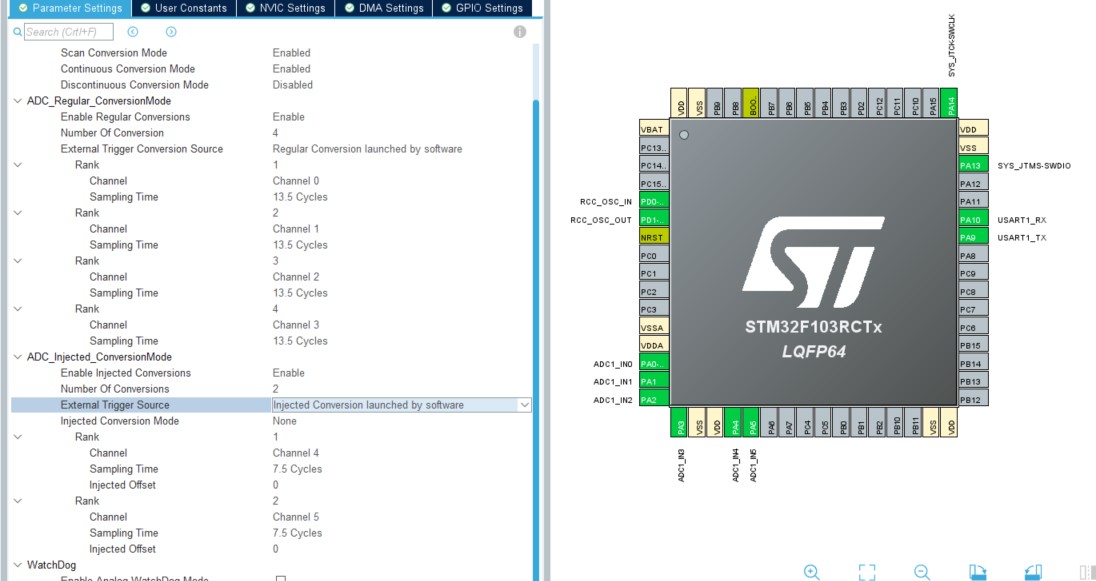Select the PA10 USART1_RX pin
The height and width of the screenshot is (581, 1096).
point(973,220)
